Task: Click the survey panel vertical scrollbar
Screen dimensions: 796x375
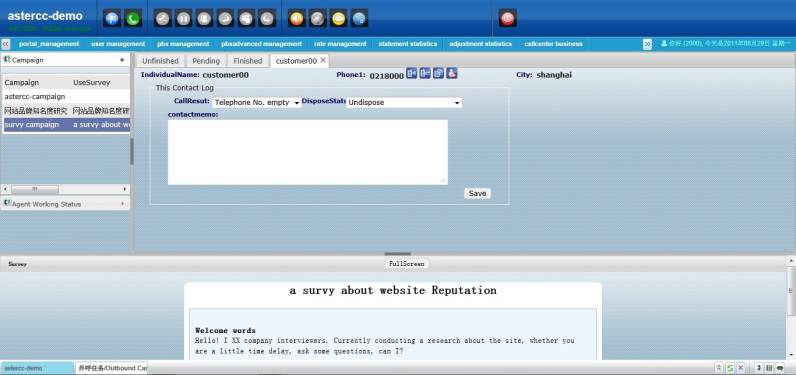Action: pyautogui.click(x=791, y=290)
